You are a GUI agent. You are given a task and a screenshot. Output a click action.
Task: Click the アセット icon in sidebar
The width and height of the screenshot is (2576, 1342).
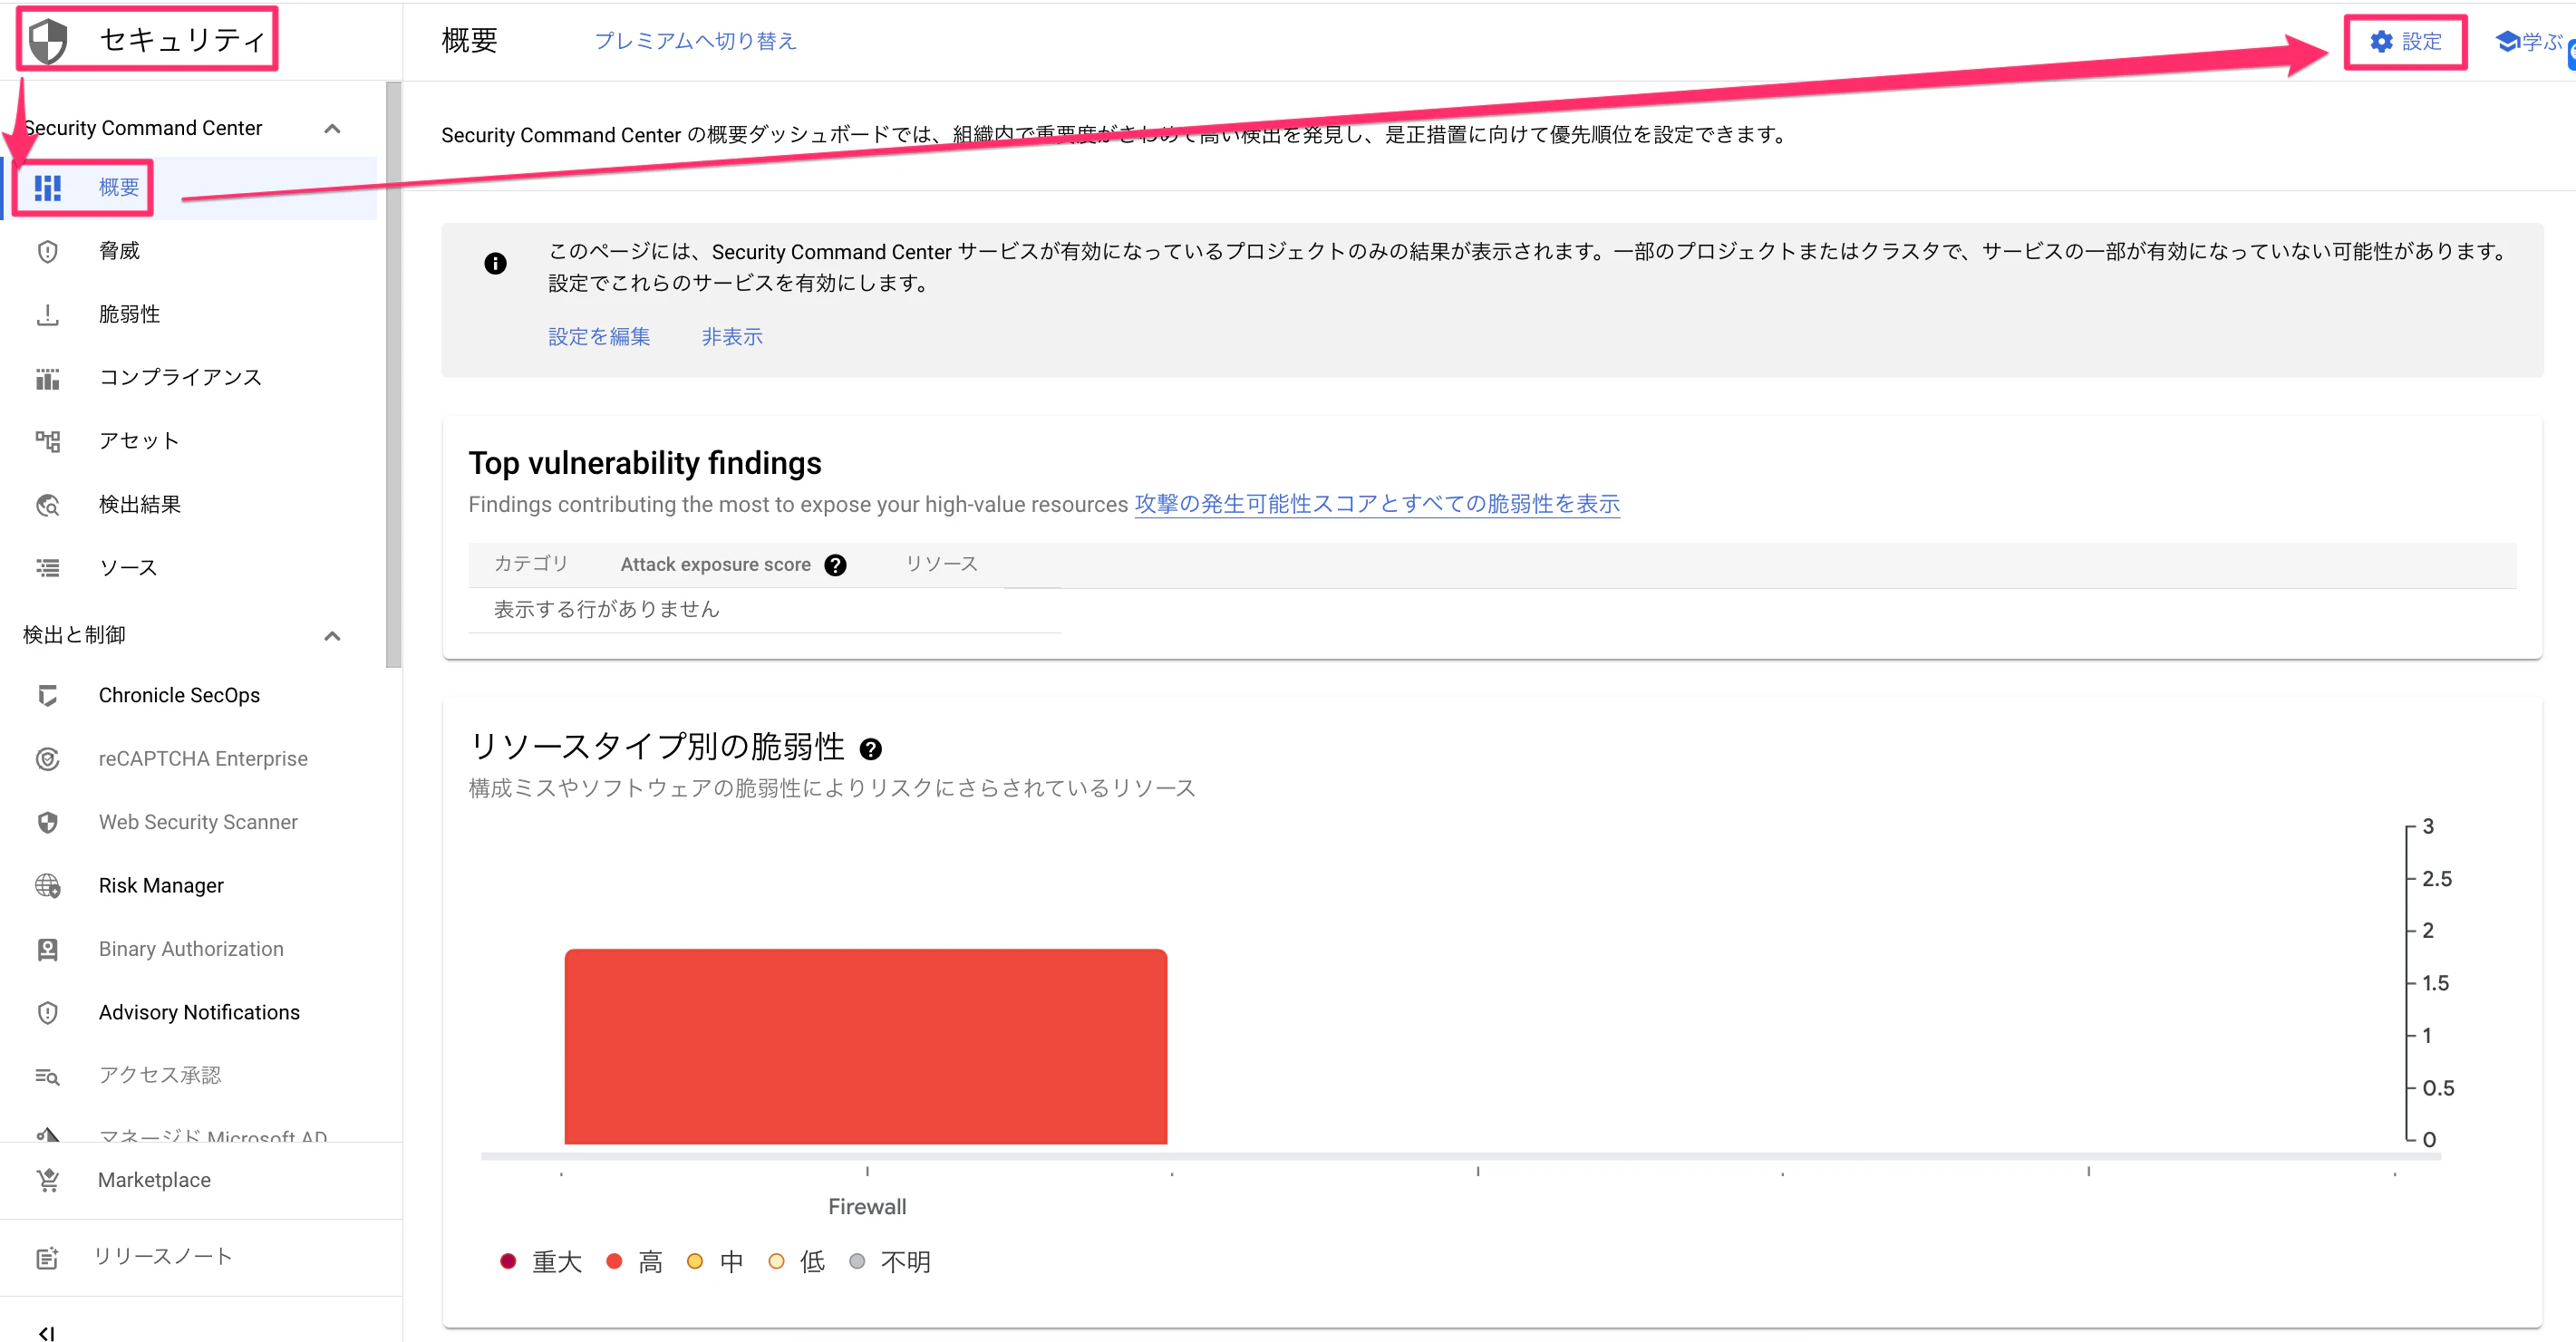tap(48, 441)
